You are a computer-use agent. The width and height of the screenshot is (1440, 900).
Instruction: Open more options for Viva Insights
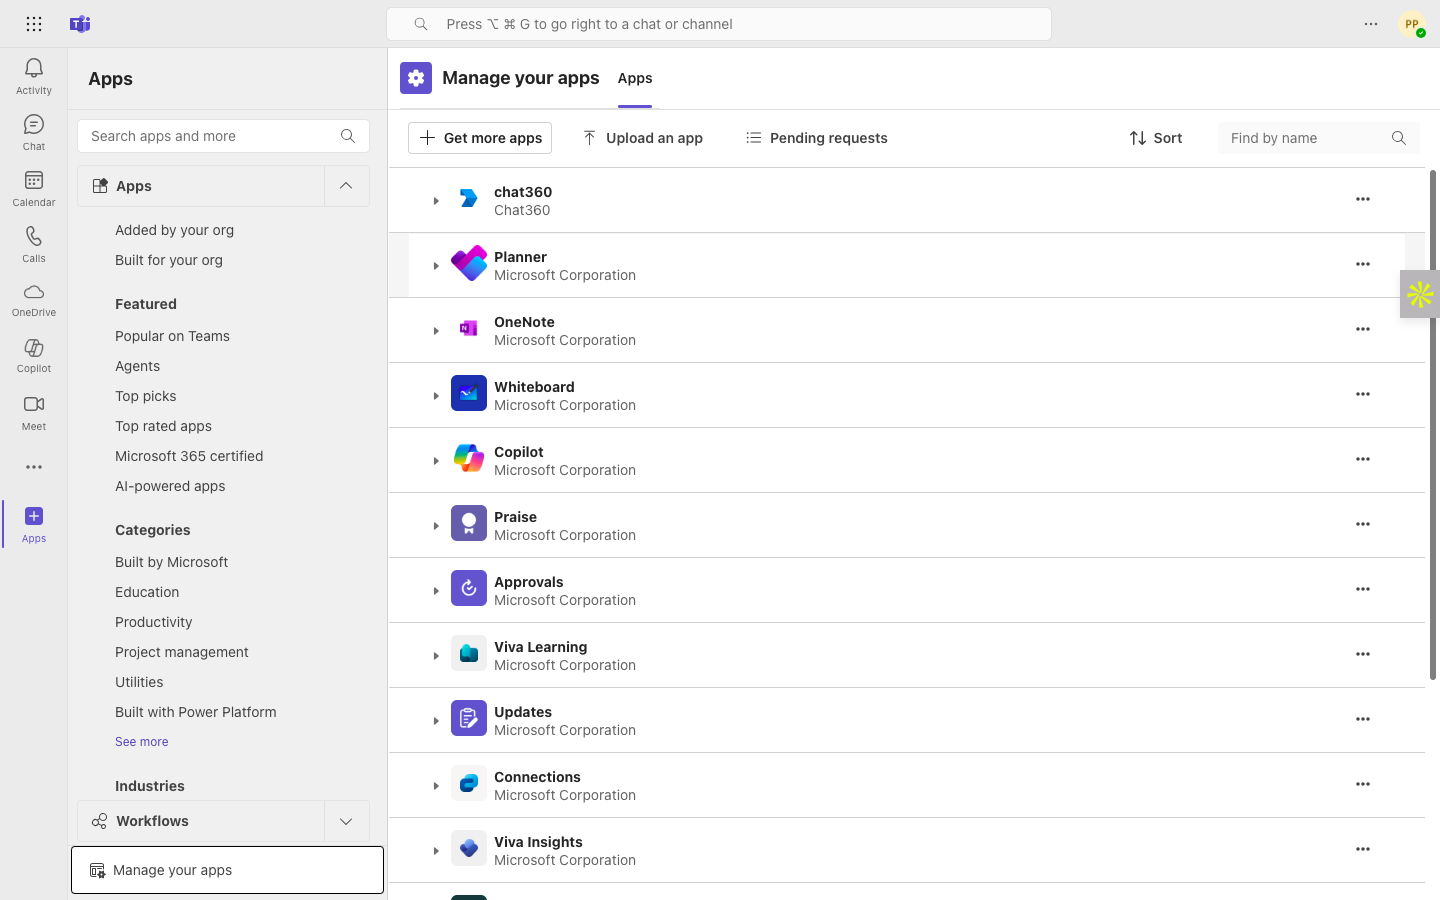point(1363,849)
